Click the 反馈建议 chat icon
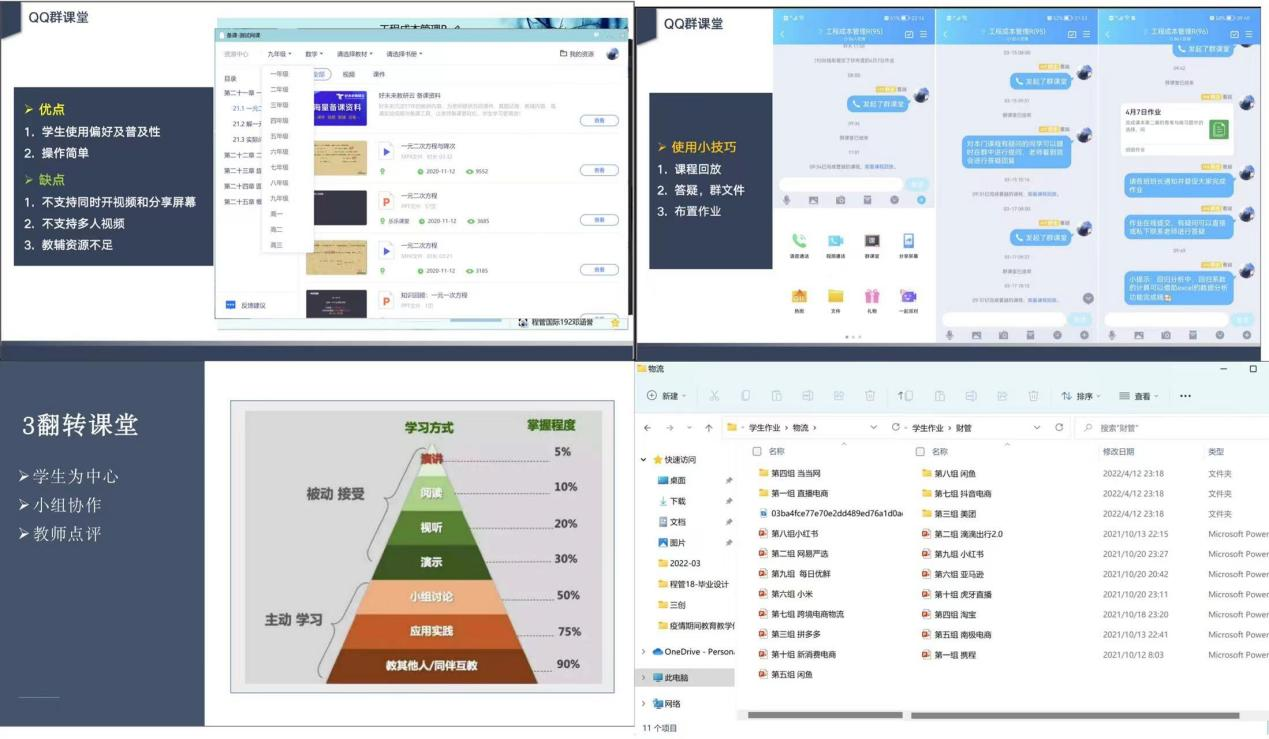Screen dimensions: 1269x739 click(232, 305)
